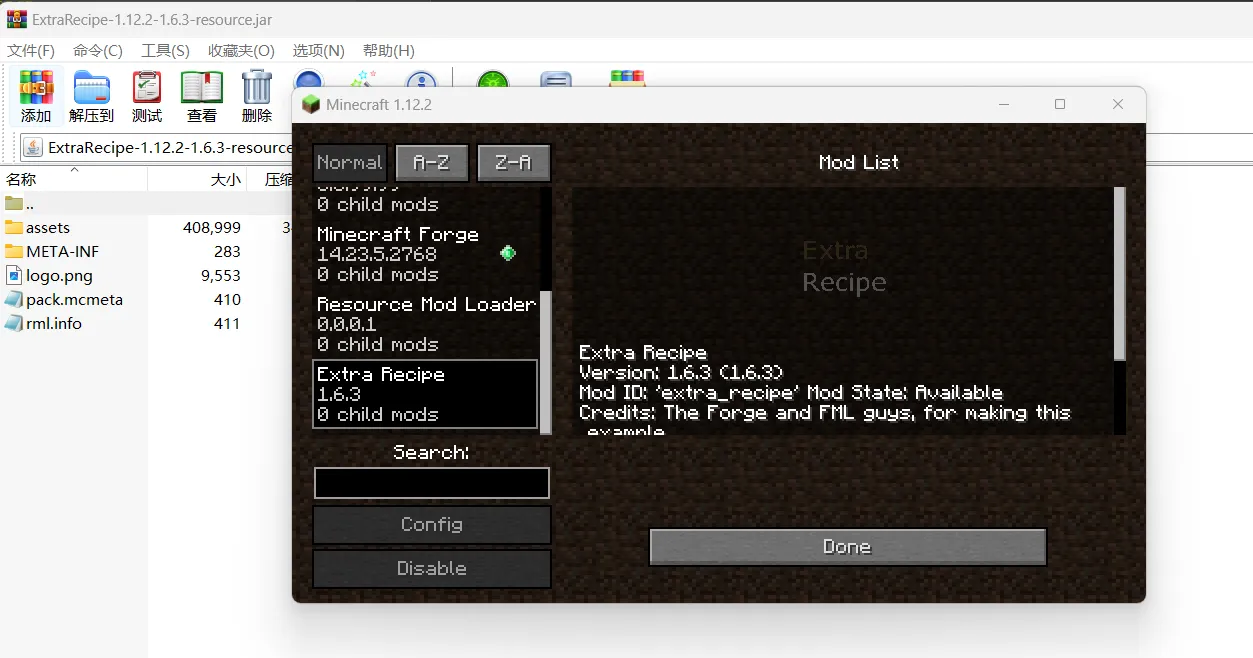Click the Test (测试) toolbar icon
Viewport: 1253px width, 658px height.
pos(147,87)
